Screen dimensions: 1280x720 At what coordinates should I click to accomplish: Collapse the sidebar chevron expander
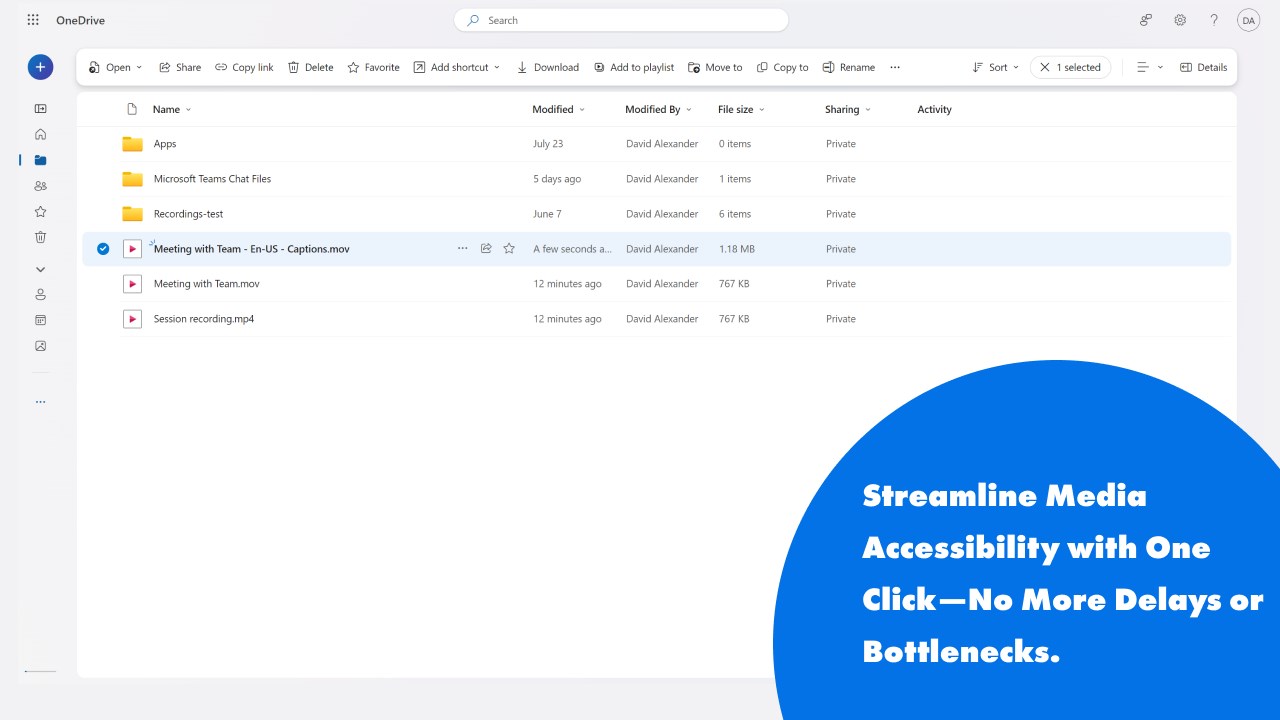click(x=40, y=269)
